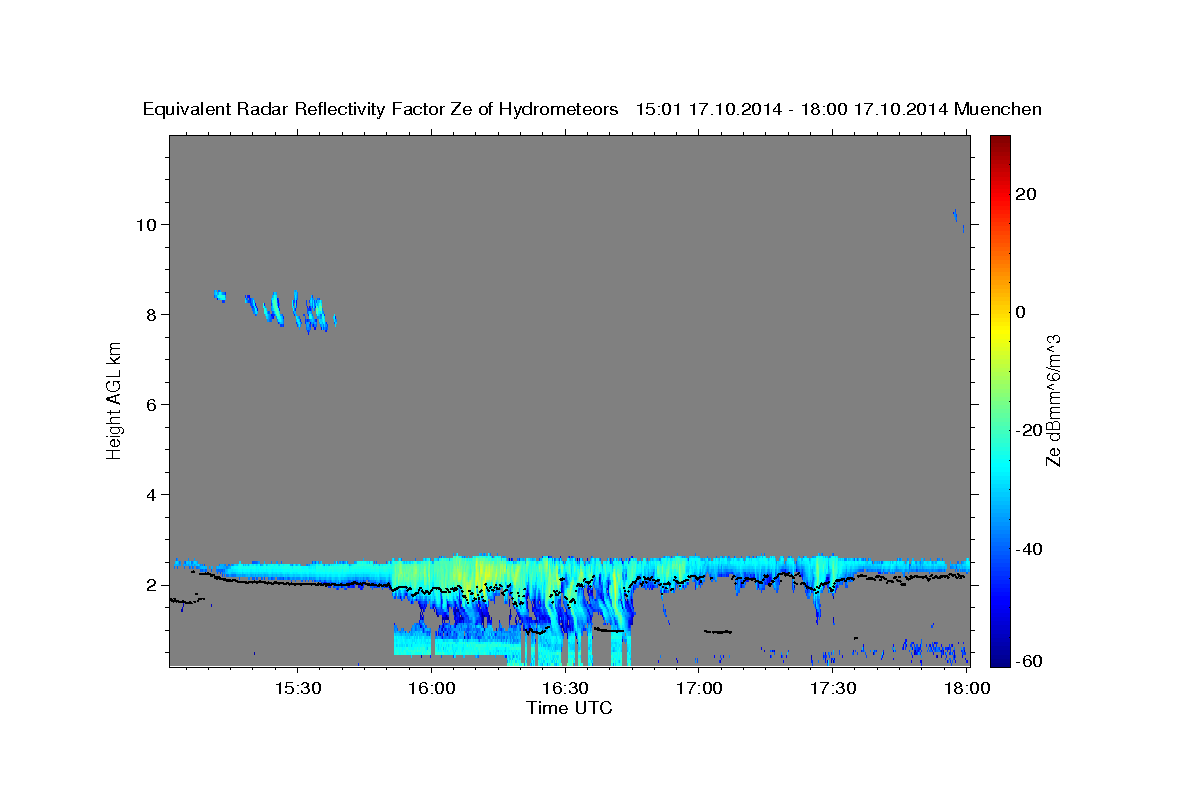
Task: Click the colorbar label -20
Action: (1028, 430)
